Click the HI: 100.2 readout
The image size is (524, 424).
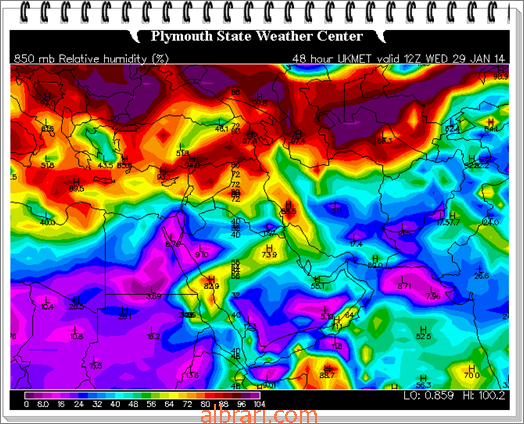tap(484, 396)
